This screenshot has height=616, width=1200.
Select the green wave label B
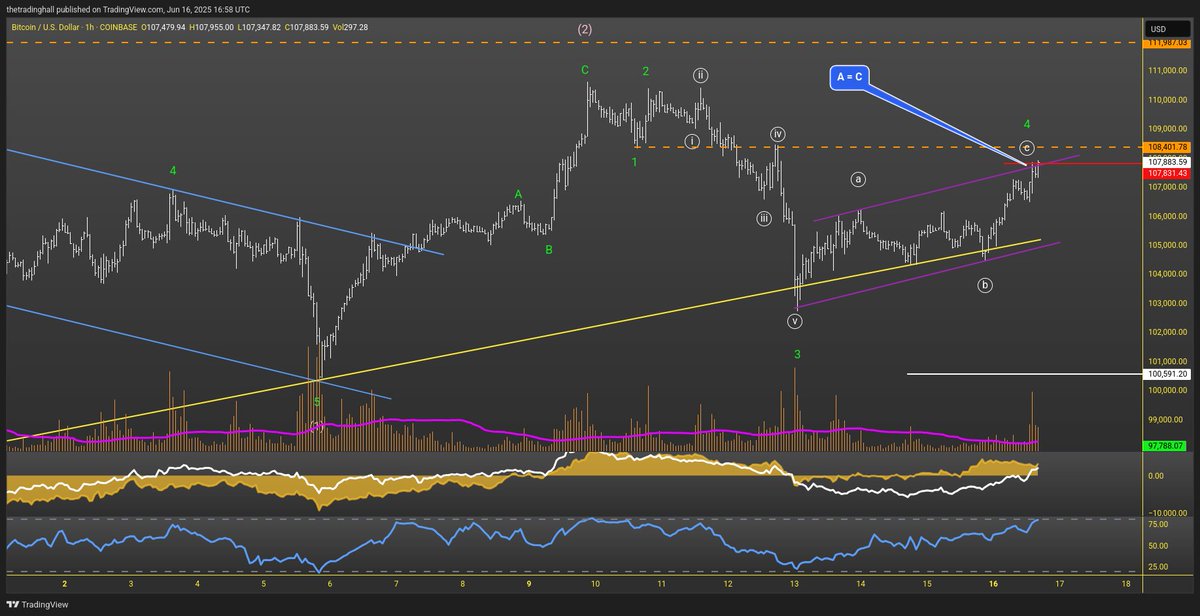pyautogui.click(x=549, y=250)
